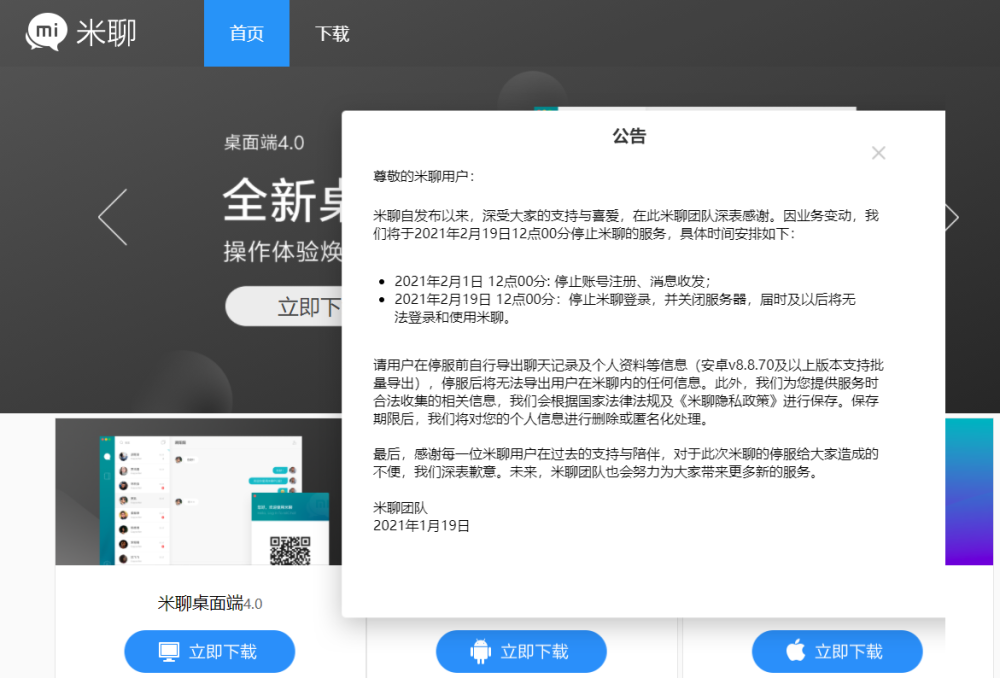Download the iOS version via Apple 立即下载
Image resolution: width=1000 pixels, height=678 pixels.
[837, 651]
